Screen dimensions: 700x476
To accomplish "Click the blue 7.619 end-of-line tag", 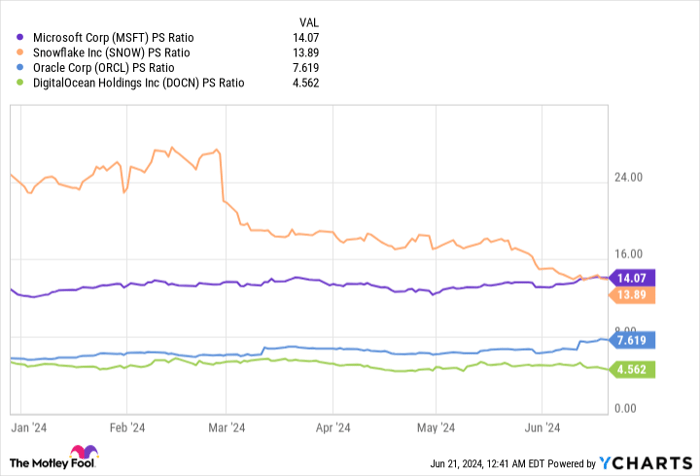I will coord(632,340).
